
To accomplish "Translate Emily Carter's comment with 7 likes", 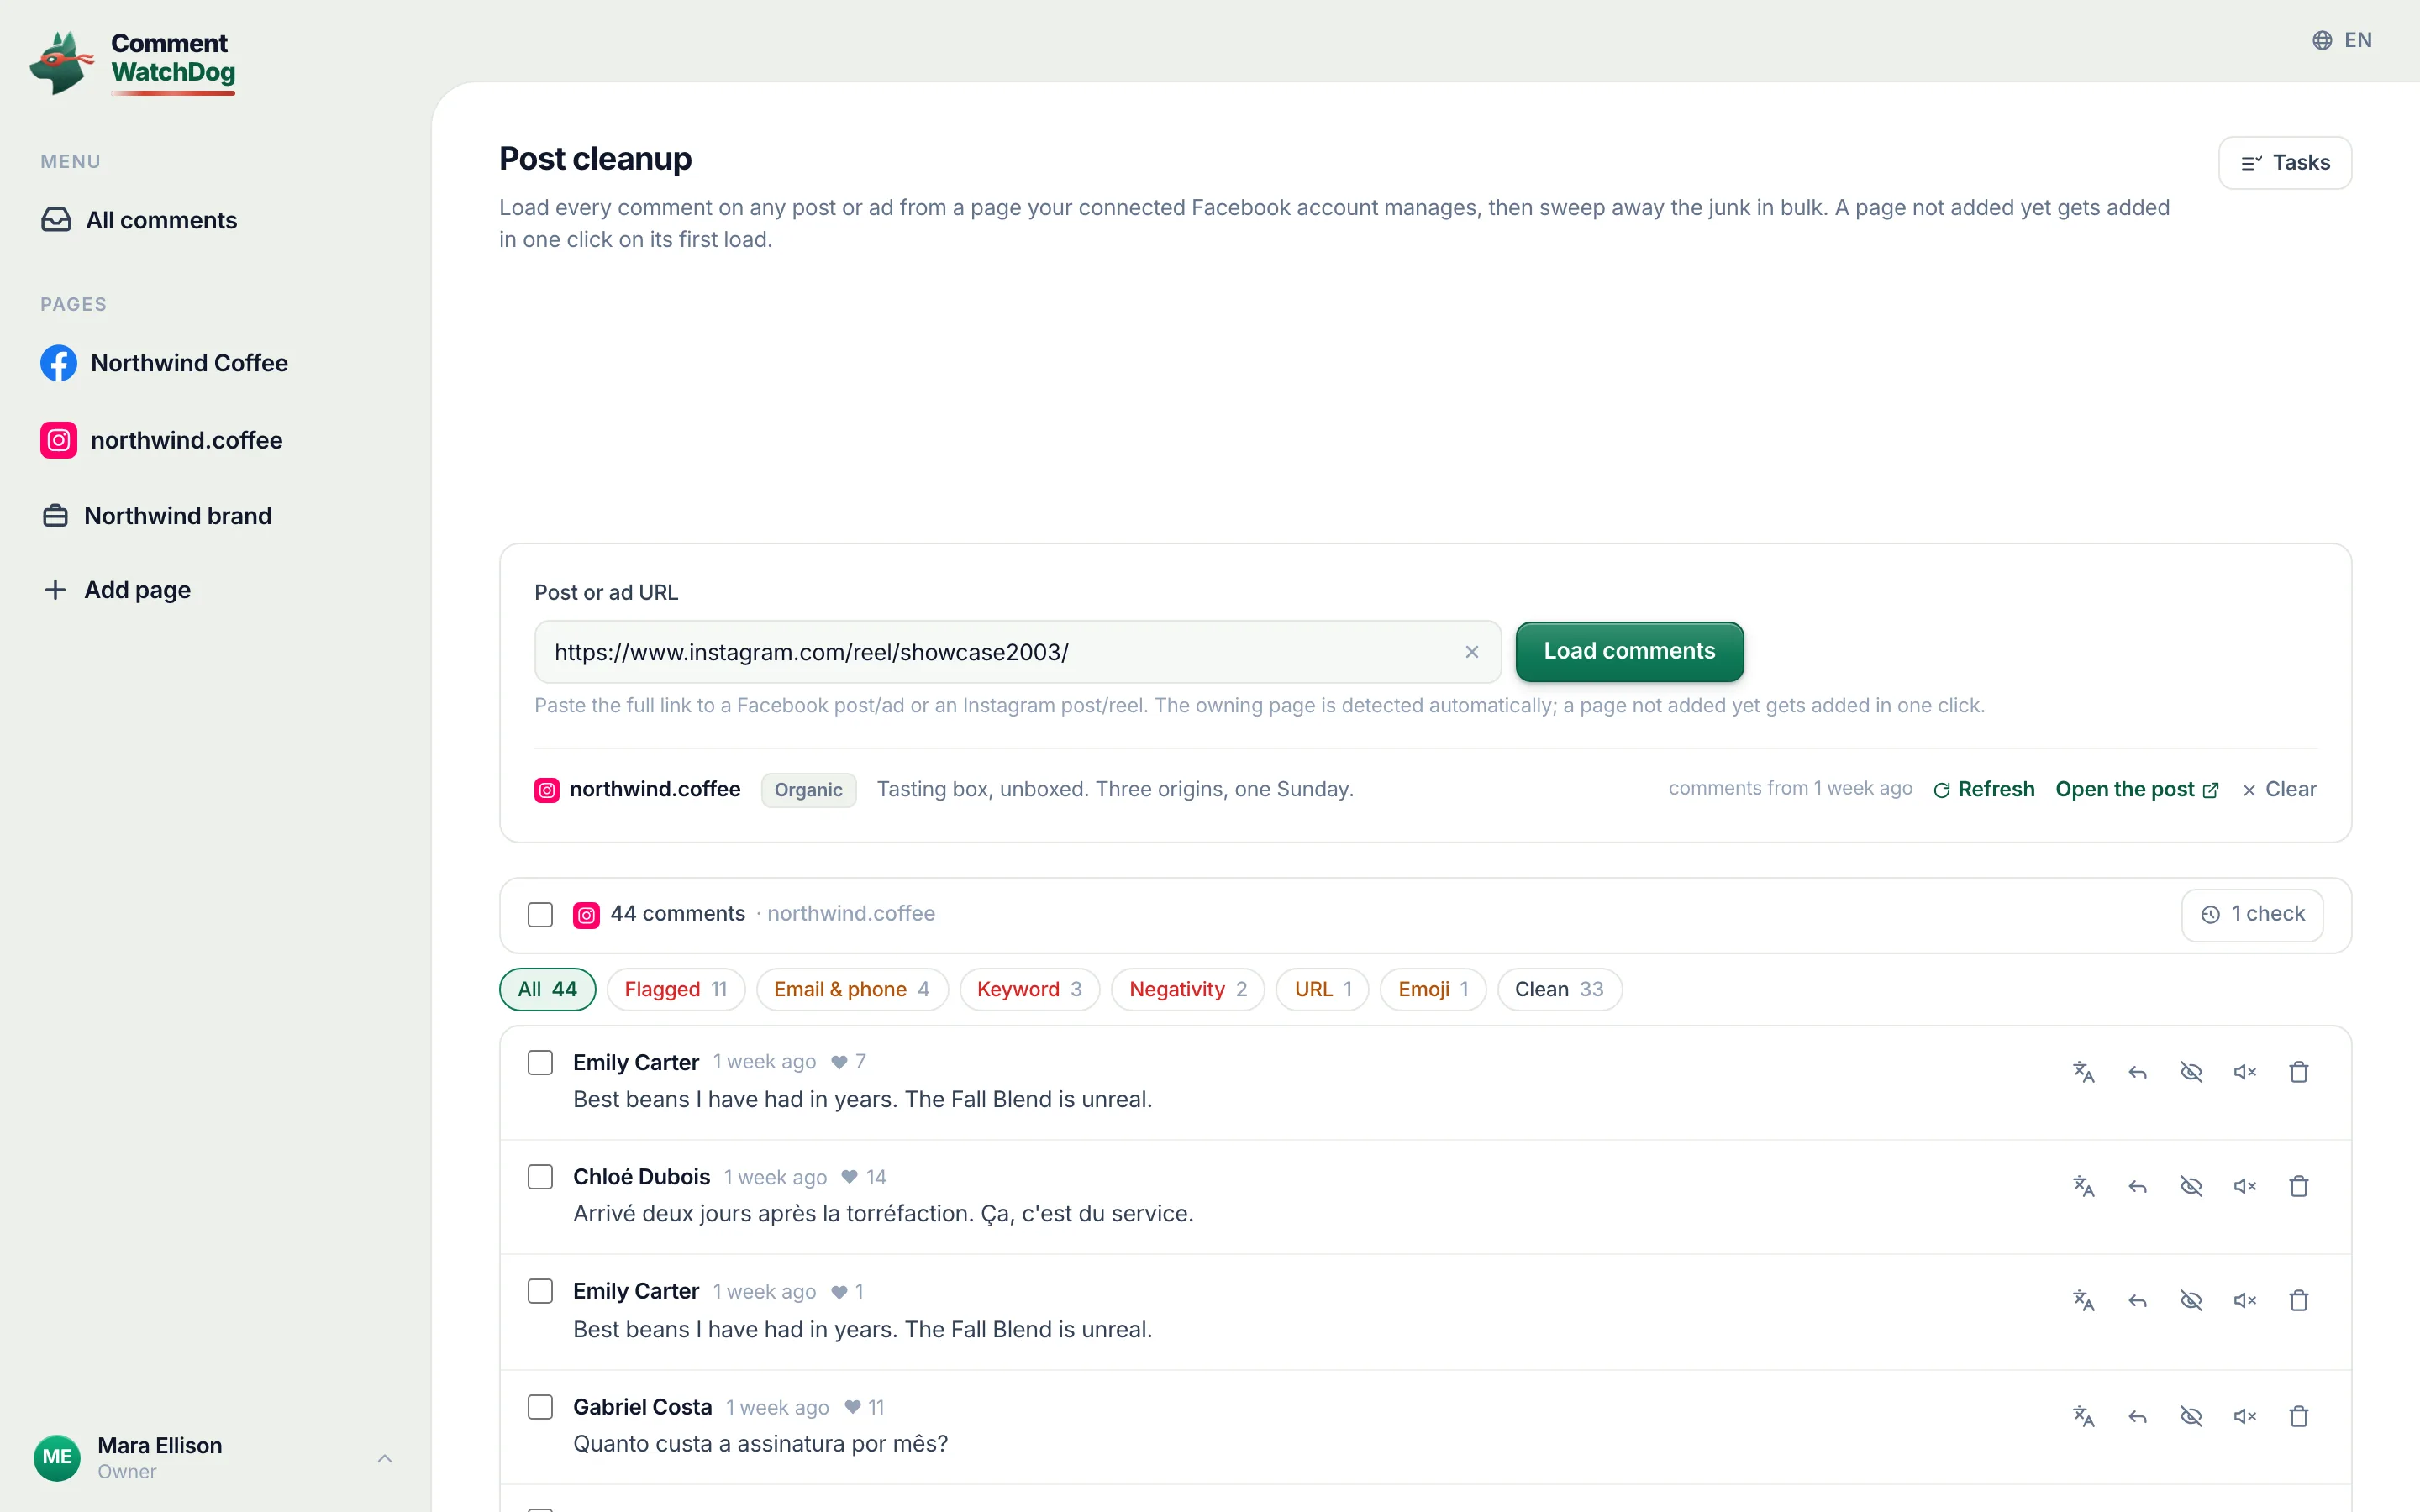I will pyautogui.click(x=2083, y=1072).
